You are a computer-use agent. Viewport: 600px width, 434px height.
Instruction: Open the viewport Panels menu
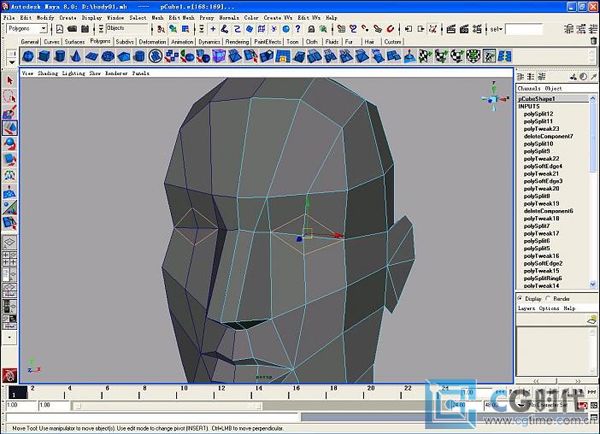pyautogui.click(x=141, y=73)
